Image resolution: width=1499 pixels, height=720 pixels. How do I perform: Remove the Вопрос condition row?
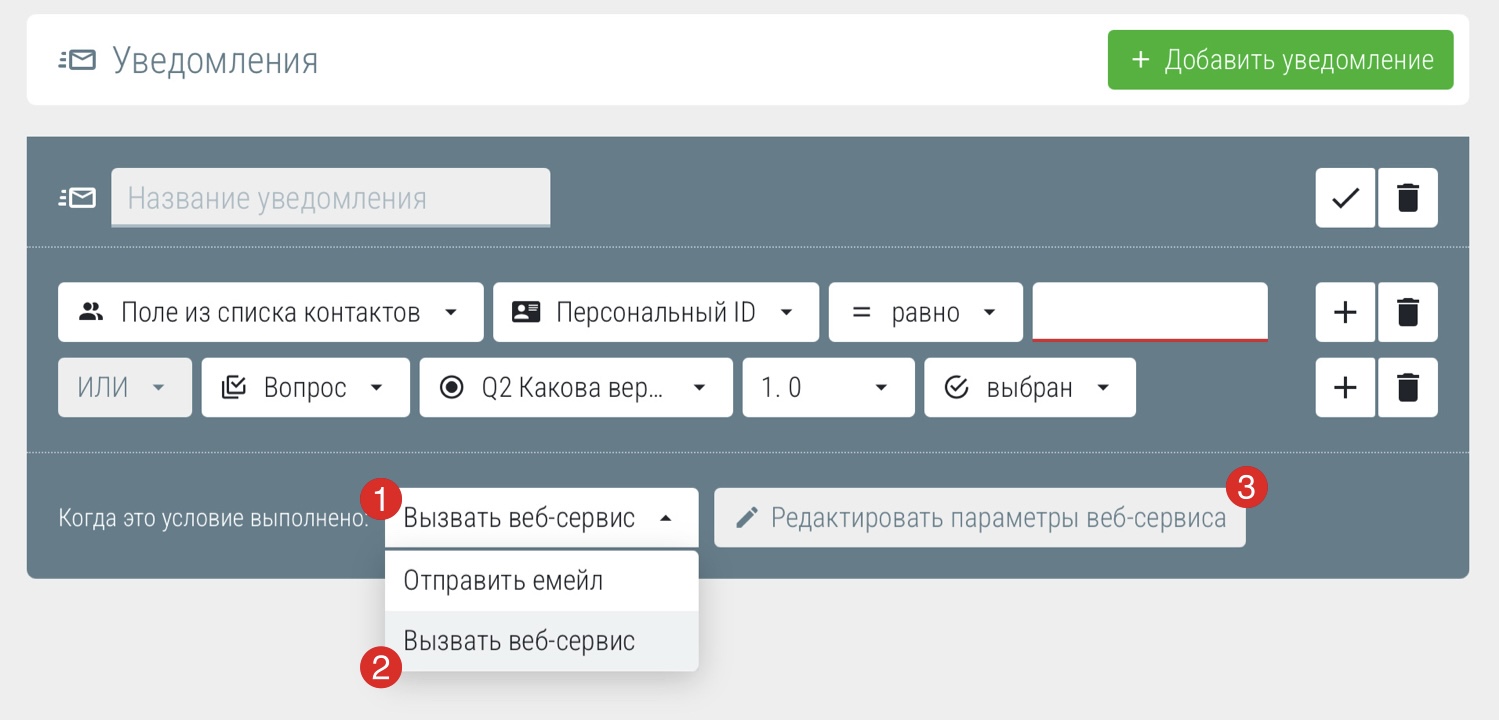click(x=1407, y=387)
